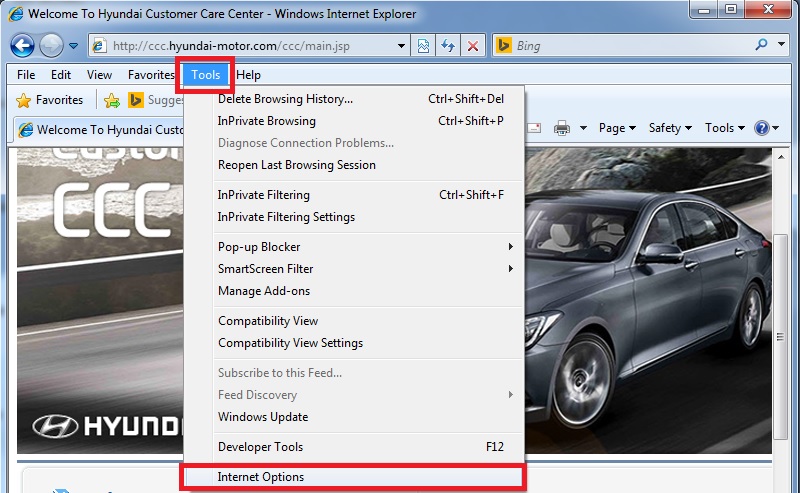The image size is (800, 493).
Task: Open the Favorites menu in menu bar
Action: pos(151,75)
